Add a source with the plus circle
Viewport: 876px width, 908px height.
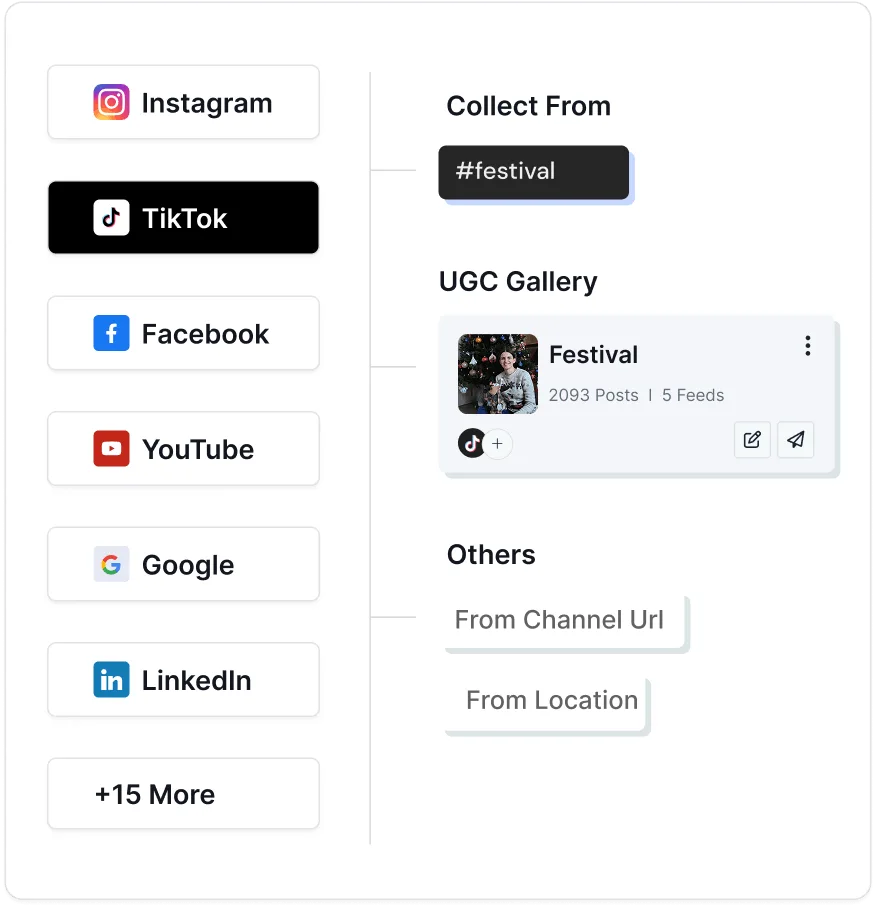pyautogui.click(x=497, y=444)
